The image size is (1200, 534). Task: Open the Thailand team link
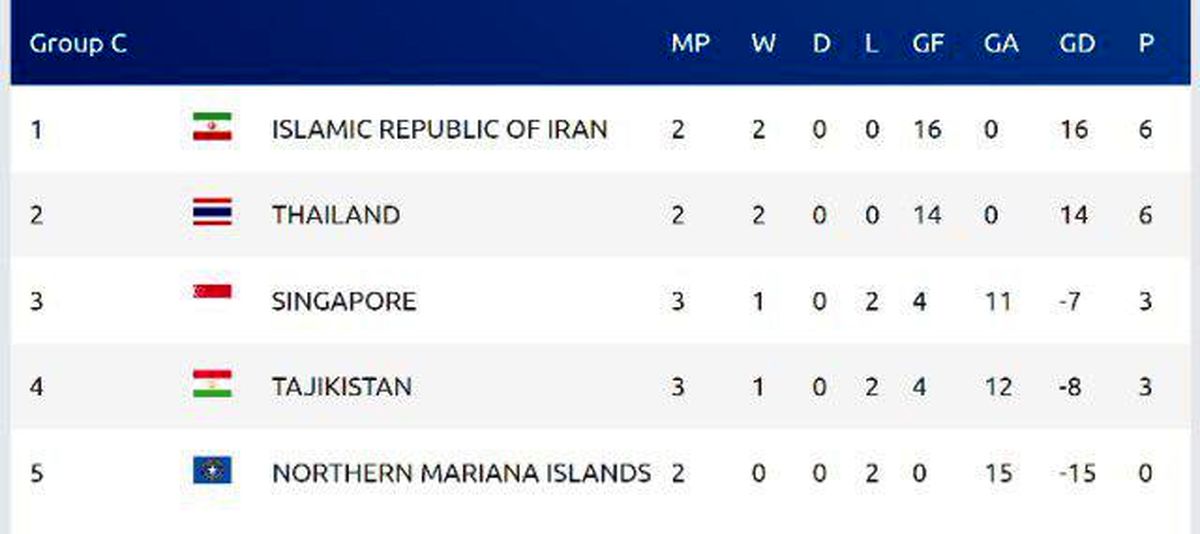pyautogui.click(x=336, y=215)
